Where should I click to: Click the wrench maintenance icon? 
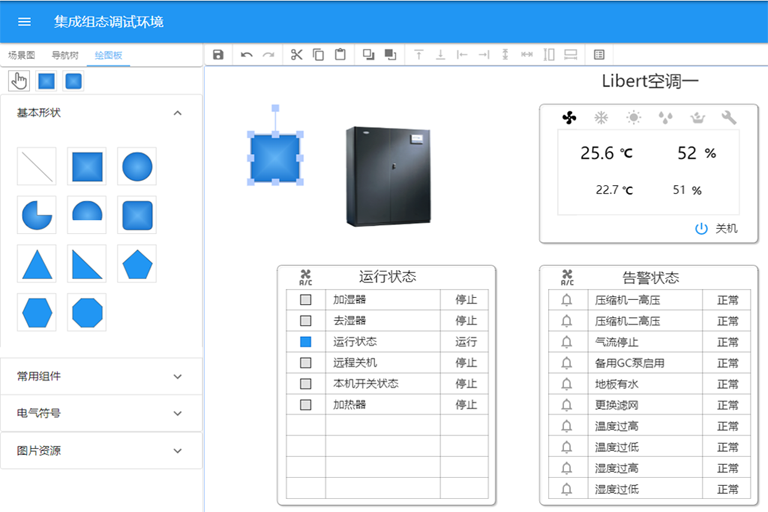[x=729, y=118]
